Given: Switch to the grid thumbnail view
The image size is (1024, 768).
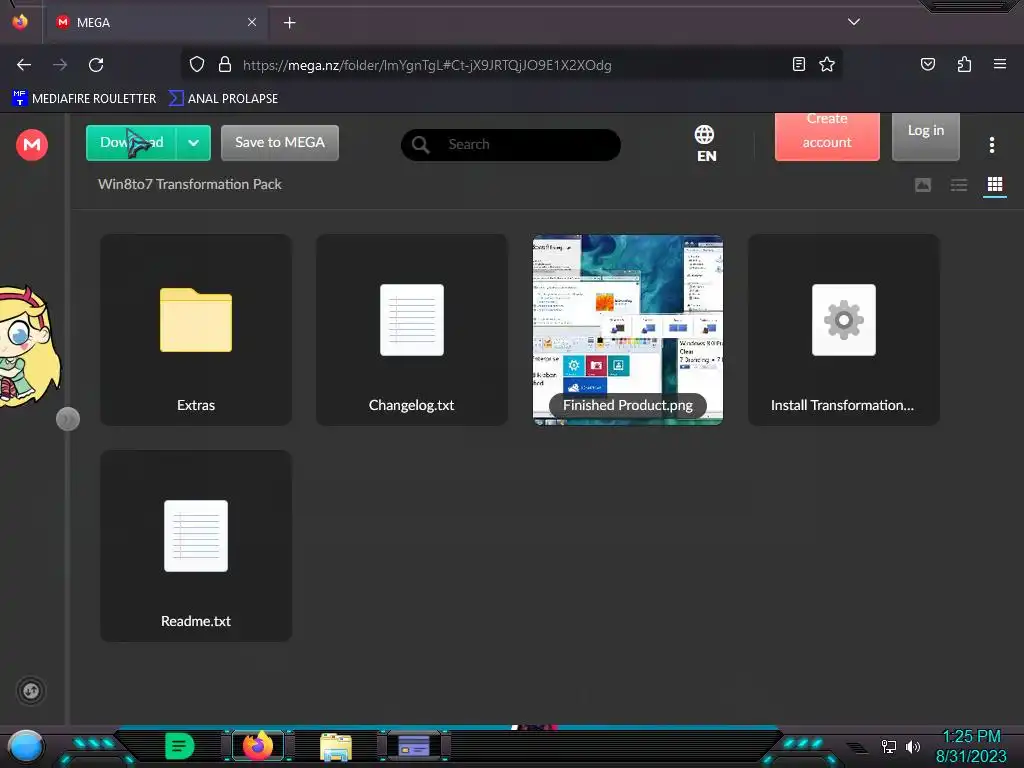Looking at the screenshot, I should coord(995,185).
